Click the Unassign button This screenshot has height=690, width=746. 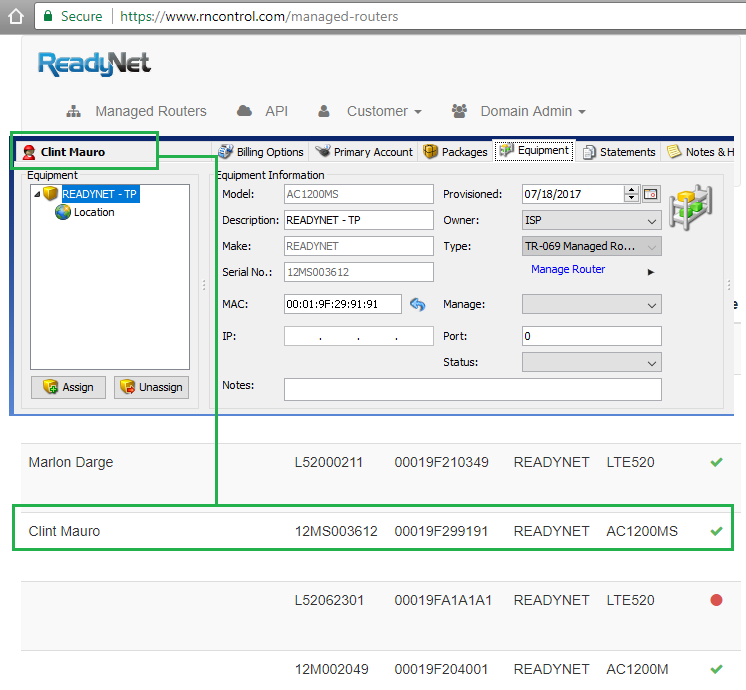[x=151, y=387]
